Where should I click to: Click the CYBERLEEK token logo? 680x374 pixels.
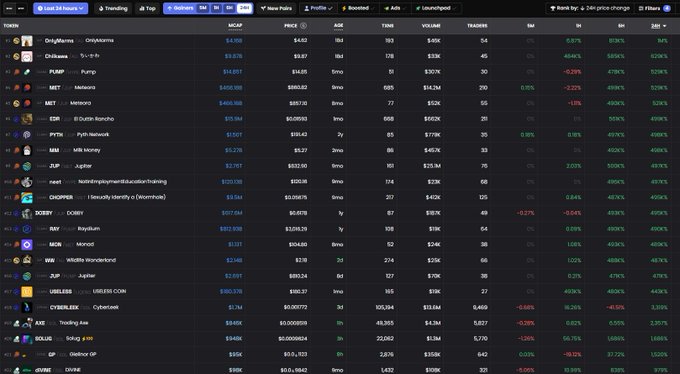click(x=27, y=308)
